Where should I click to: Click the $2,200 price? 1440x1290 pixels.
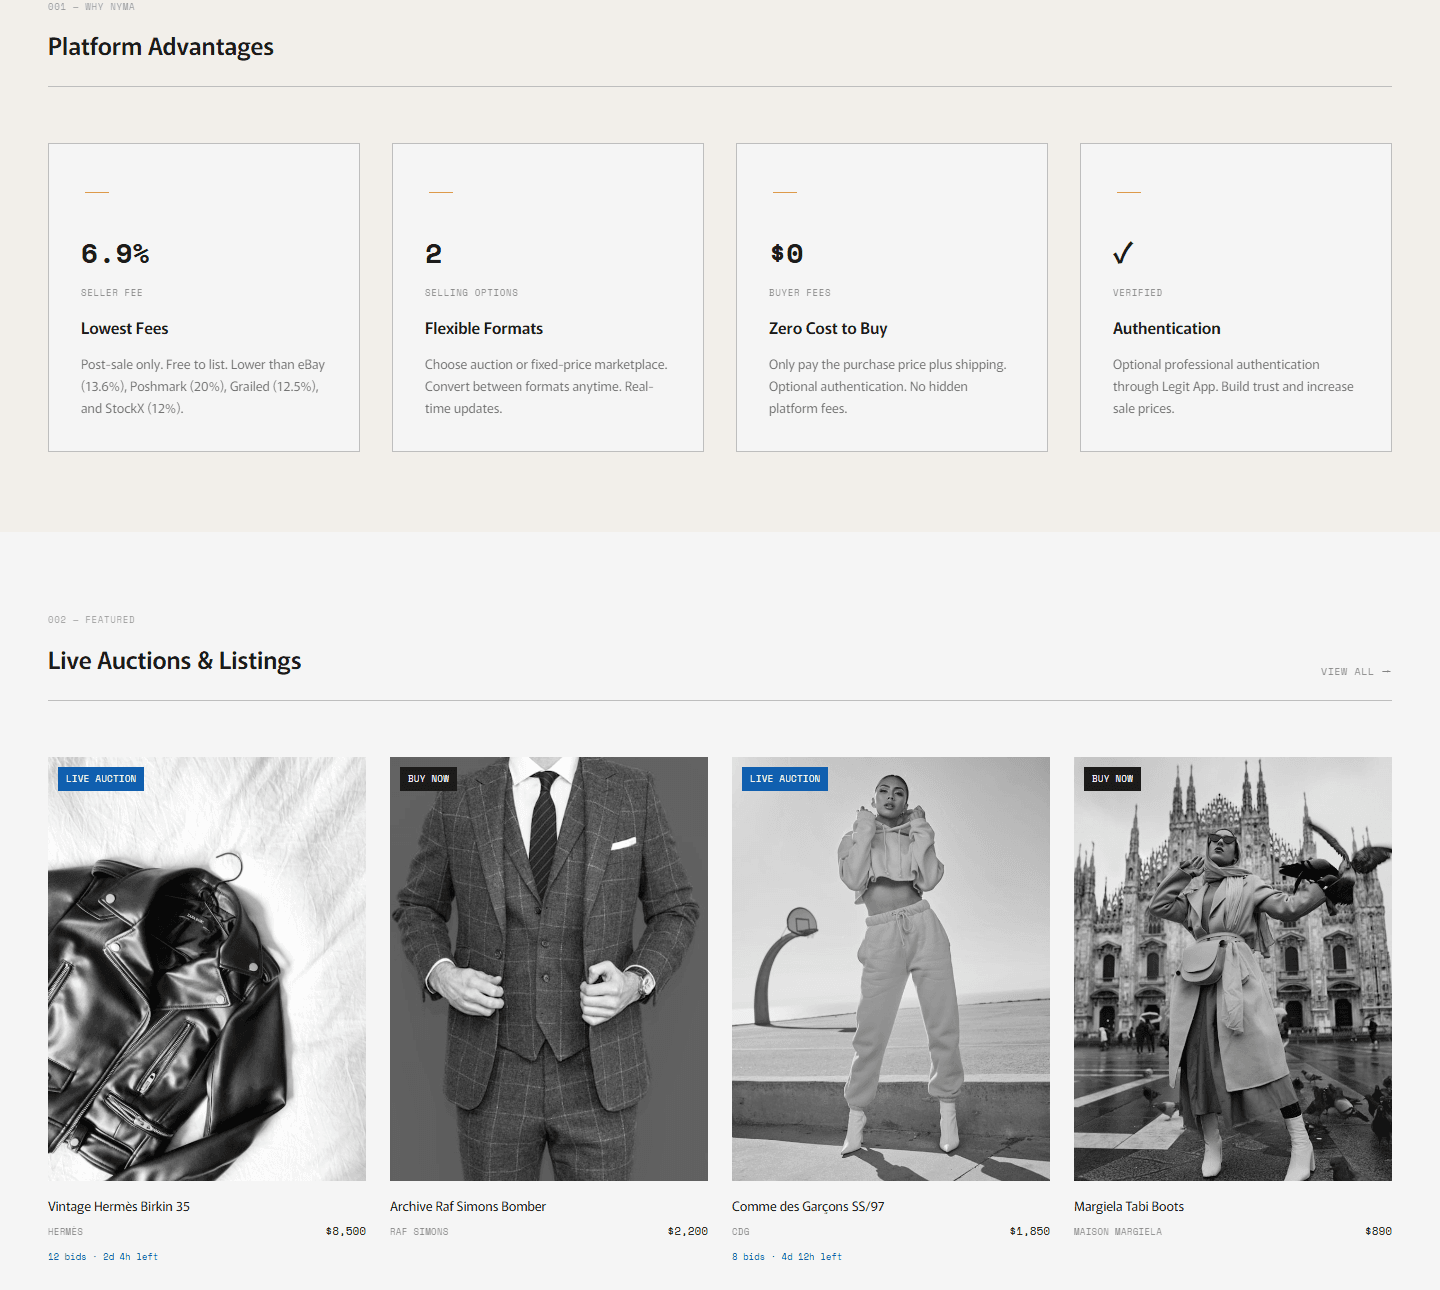pos(688,1232)
